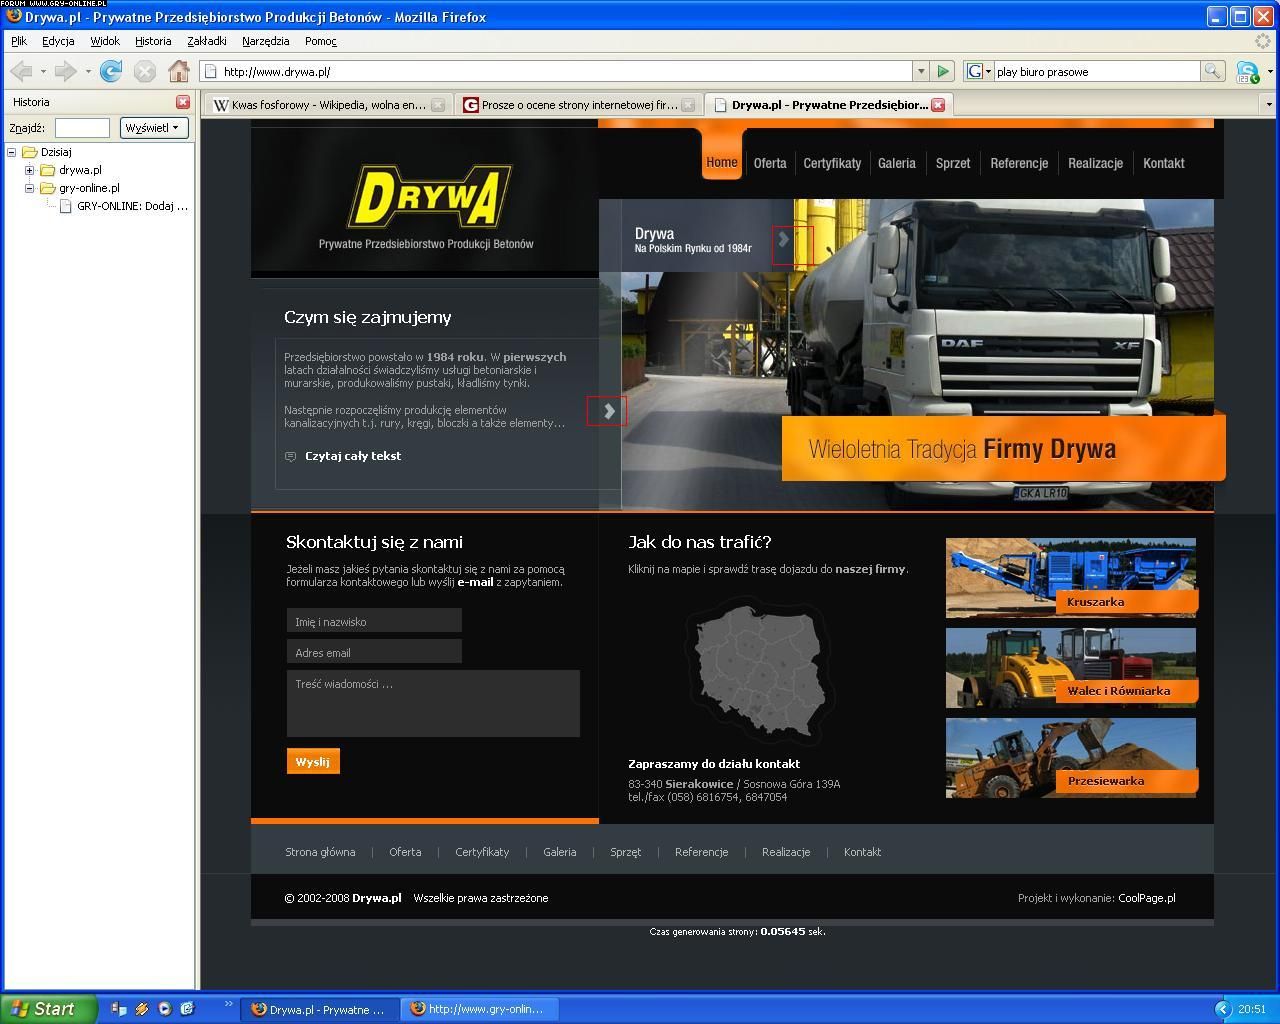Click the Drywa yellow logo

coord(429,196)
